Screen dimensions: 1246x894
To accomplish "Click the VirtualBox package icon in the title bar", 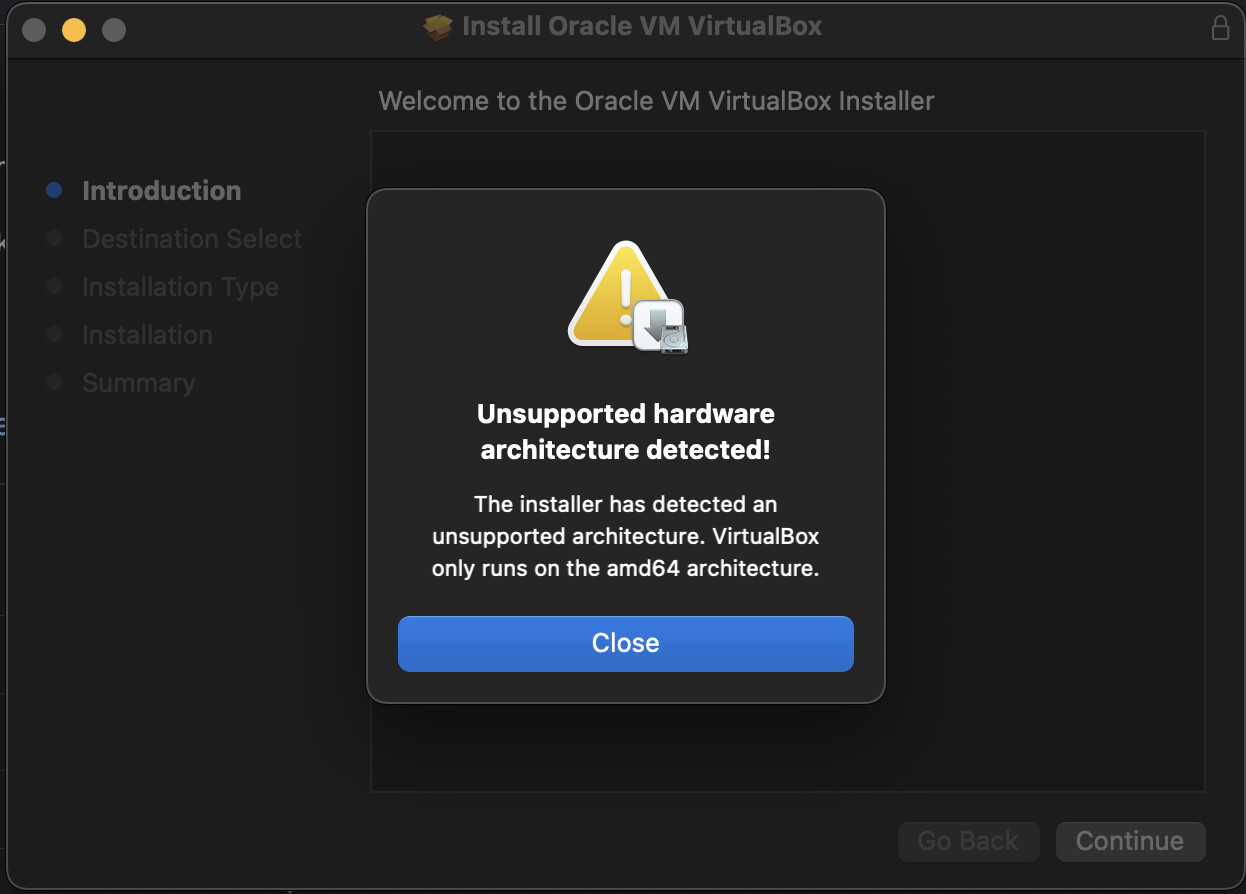I will tap(438, 27).
